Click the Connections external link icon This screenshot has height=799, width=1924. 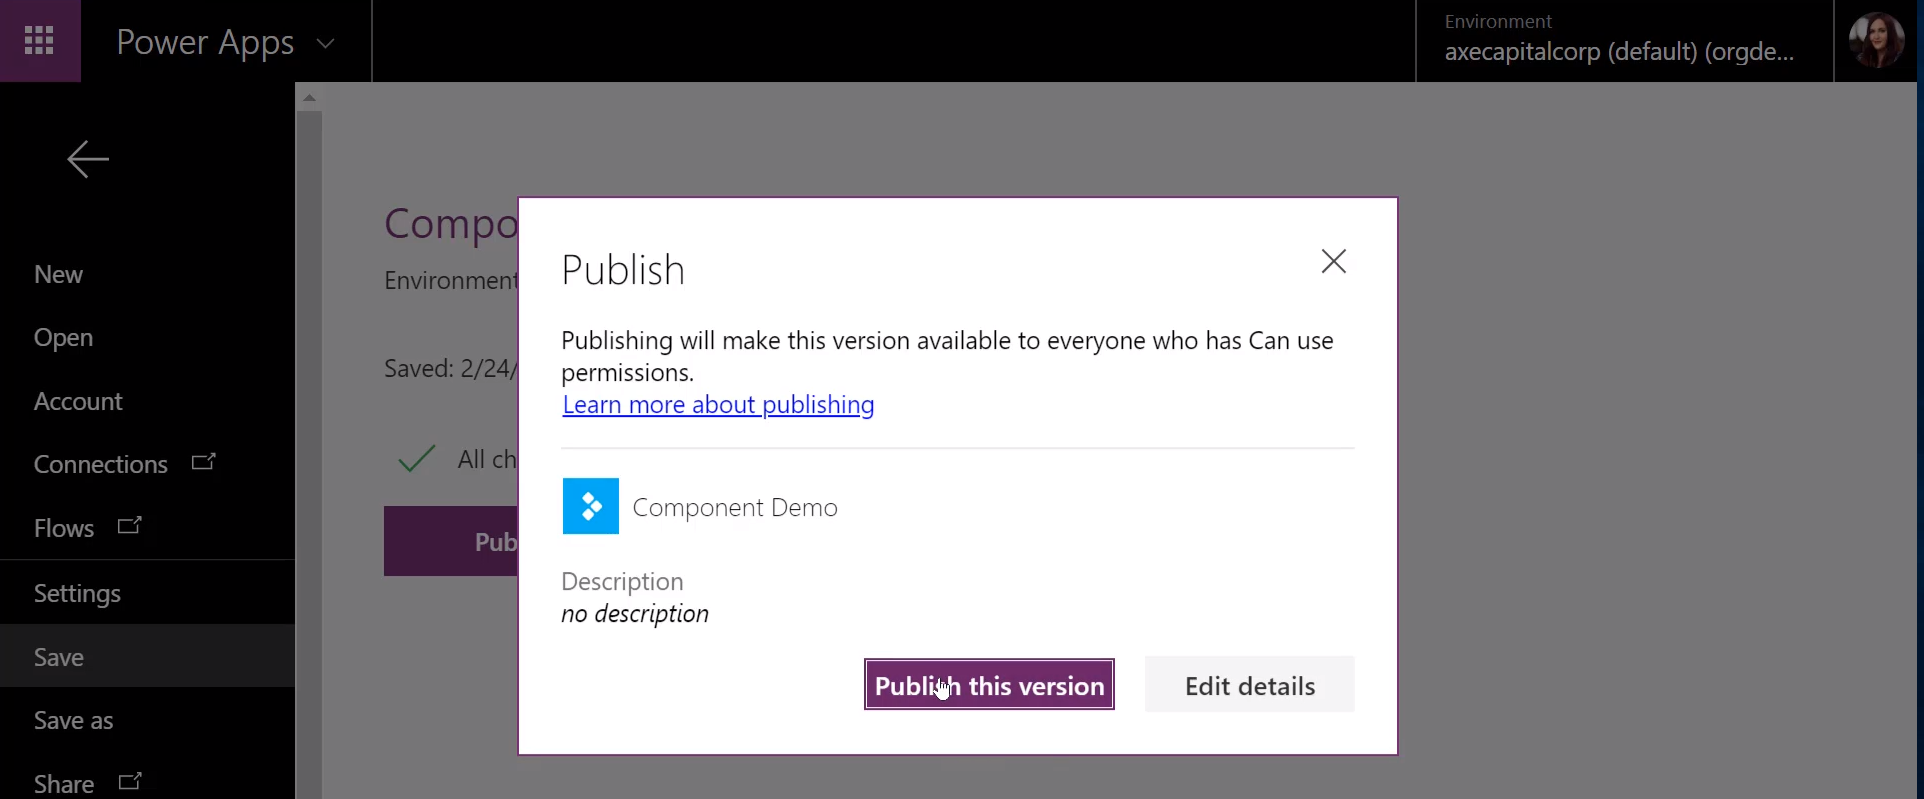pos(204,462)
